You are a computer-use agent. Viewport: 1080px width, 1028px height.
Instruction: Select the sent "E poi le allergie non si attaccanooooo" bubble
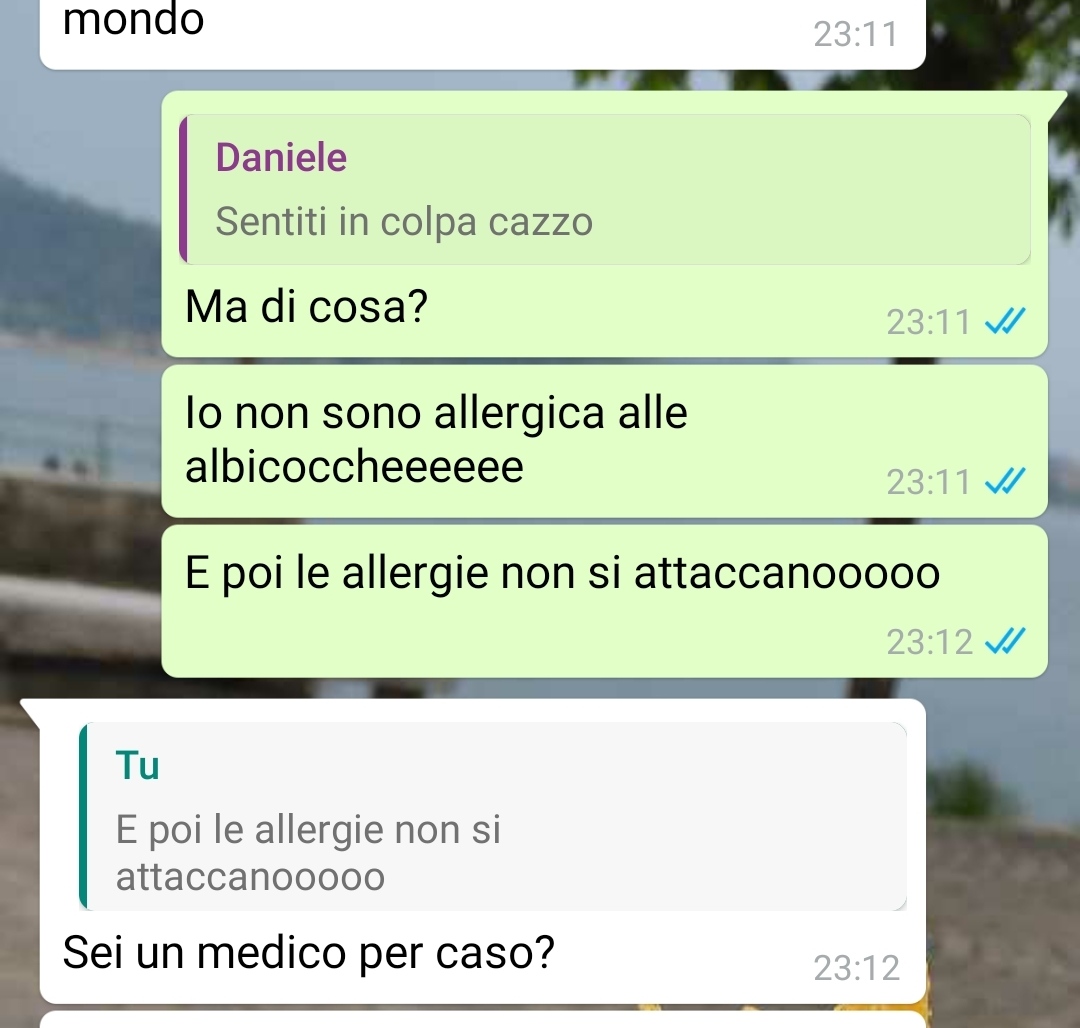(x=605, y=601)
